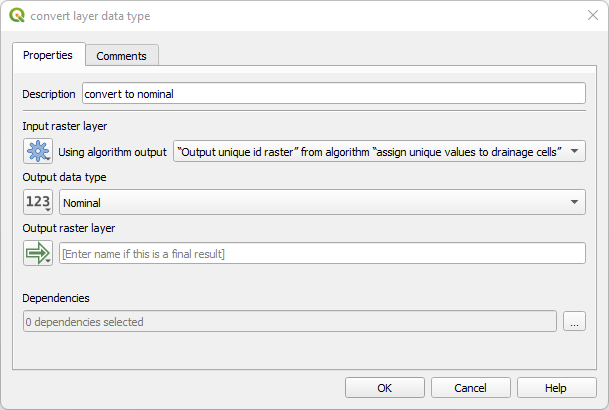Screen dimensions: 609x410
Task: Click the 'Output data type' label
Action: (64, 177)
